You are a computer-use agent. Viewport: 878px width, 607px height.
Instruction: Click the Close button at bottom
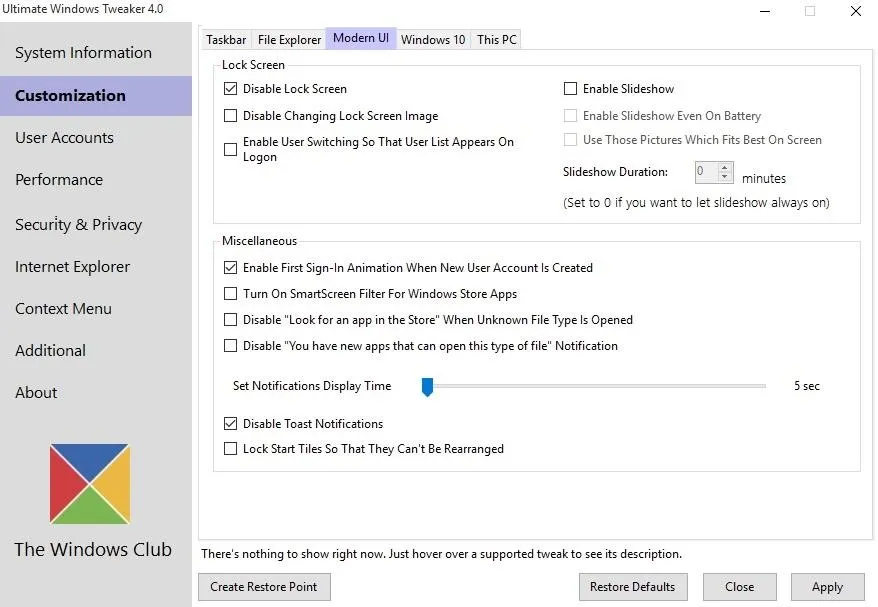[740, 587]
